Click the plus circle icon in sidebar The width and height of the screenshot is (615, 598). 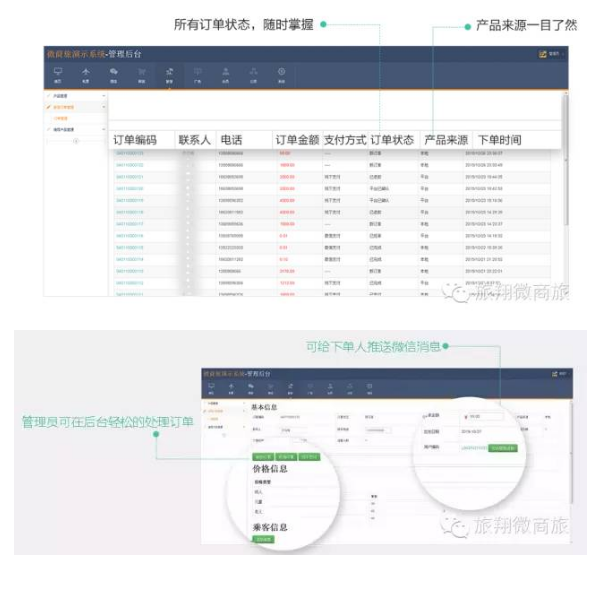coord(76,141)
